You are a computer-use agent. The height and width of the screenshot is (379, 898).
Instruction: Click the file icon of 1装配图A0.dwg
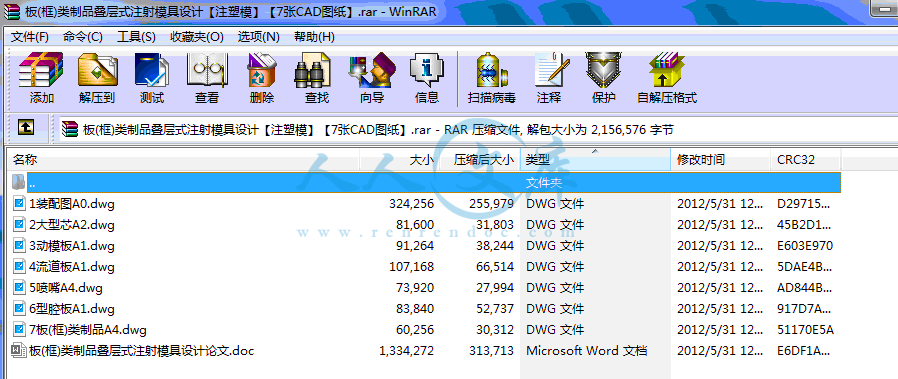point(19,203)
